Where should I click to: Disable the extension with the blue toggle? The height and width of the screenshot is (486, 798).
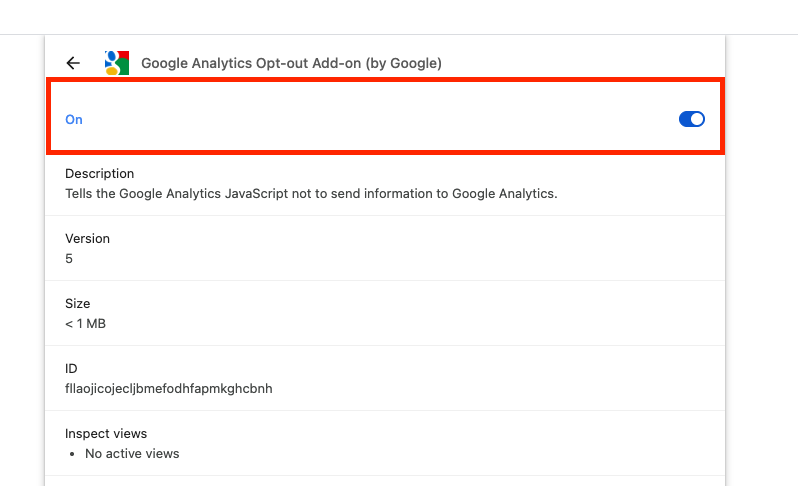pyautogui.click(x=692, y=119)
